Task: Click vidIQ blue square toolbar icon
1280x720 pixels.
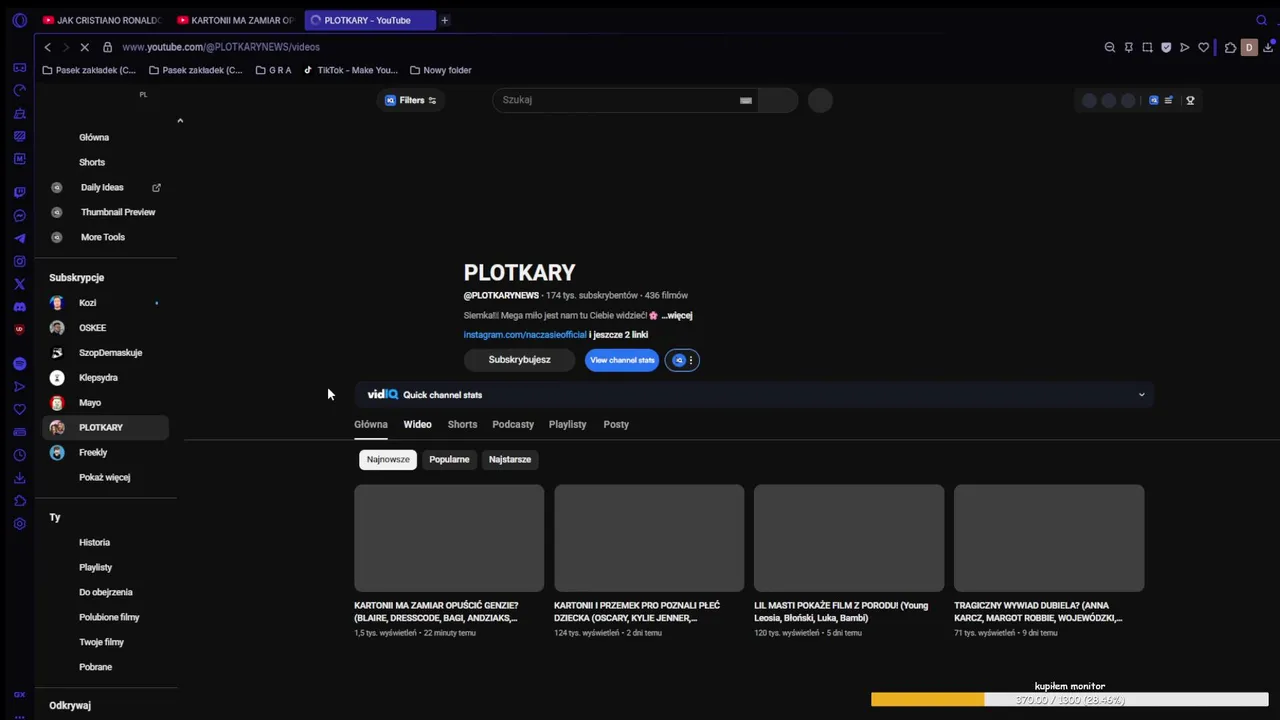Action: pyautogui.click(x=1153, y=100)
